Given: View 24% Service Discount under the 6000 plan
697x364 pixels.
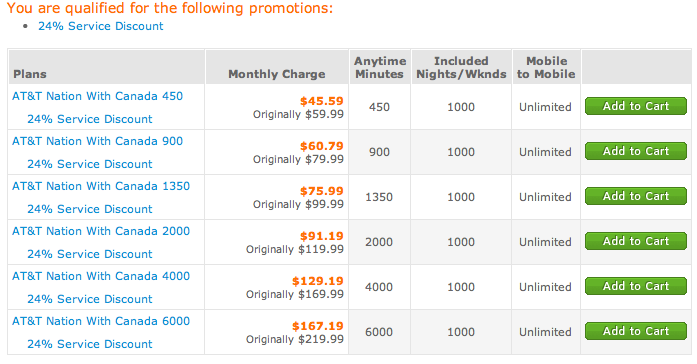Looking at the screenshot, I should click(x=90, y=344).
